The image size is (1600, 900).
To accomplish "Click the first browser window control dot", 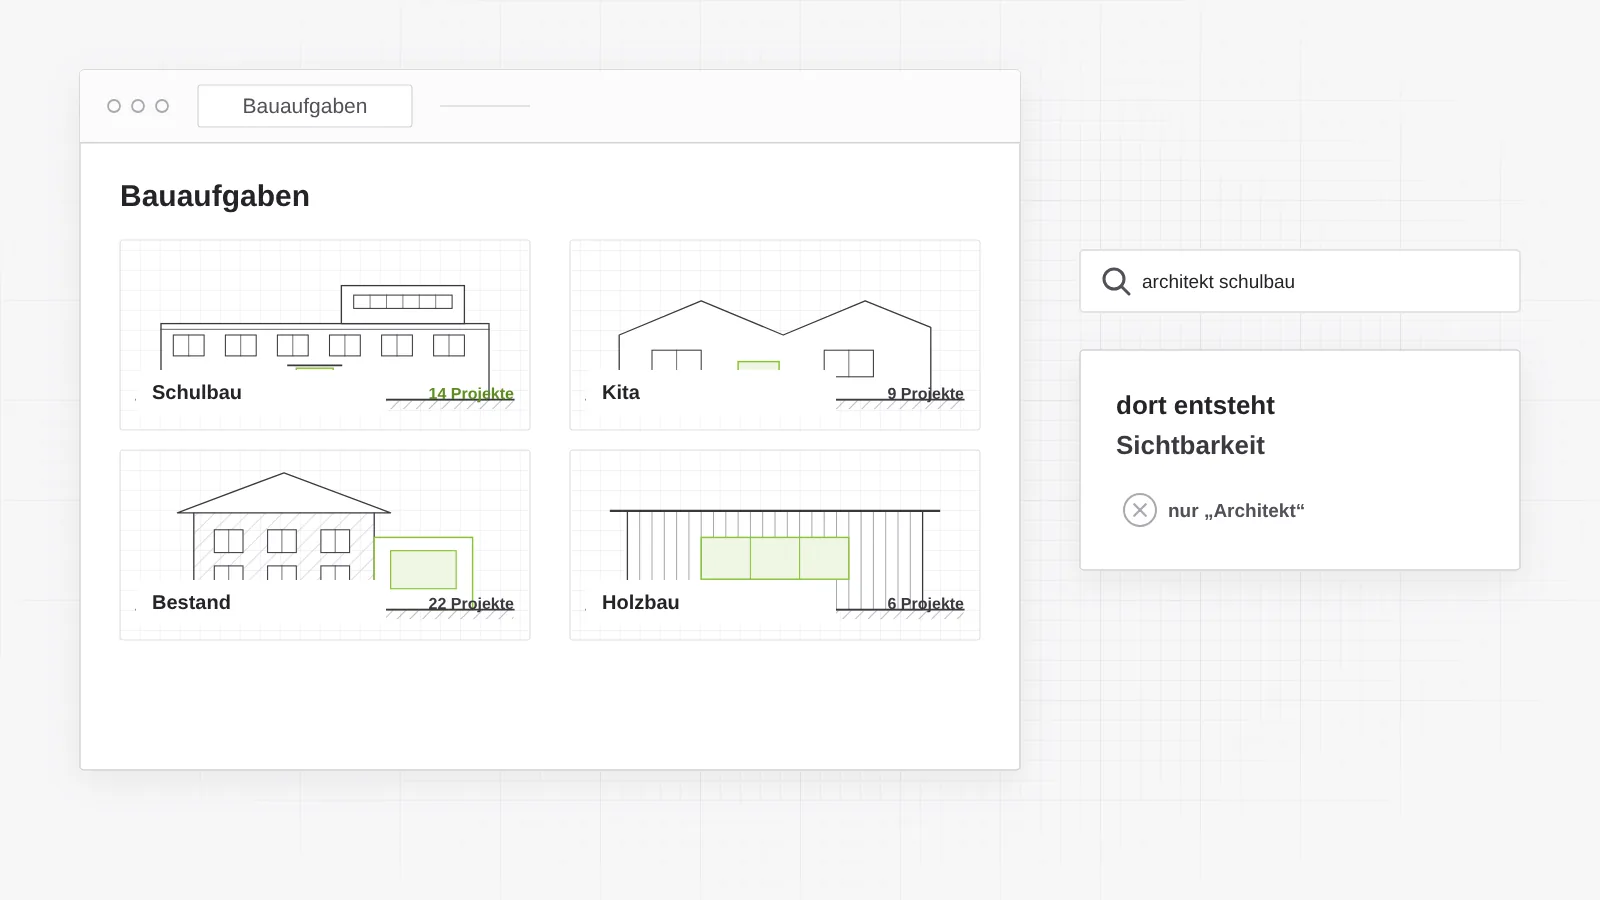I will click(x=114, y=106).
